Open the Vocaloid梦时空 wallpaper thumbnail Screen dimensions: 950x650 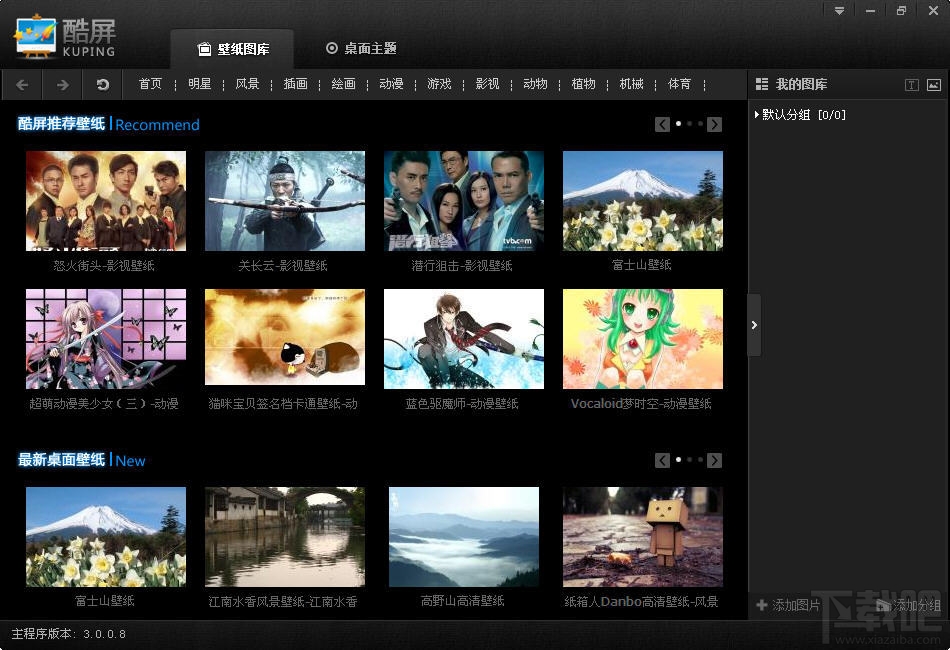643,339
